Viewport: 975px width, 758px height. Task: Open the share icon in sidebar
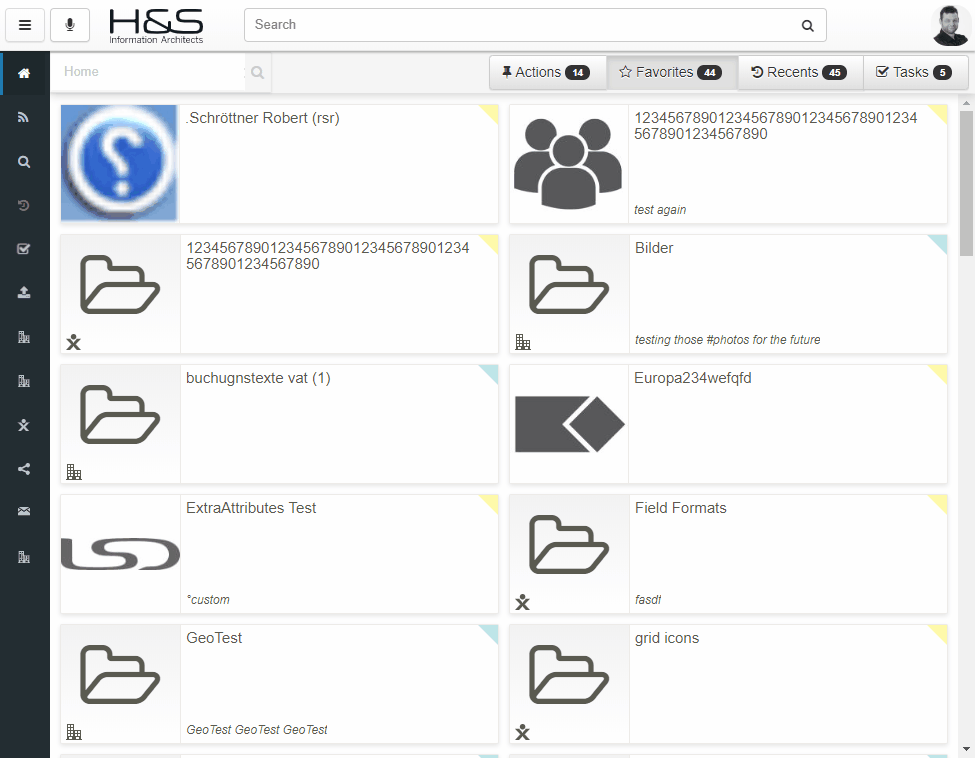[24, 468]
